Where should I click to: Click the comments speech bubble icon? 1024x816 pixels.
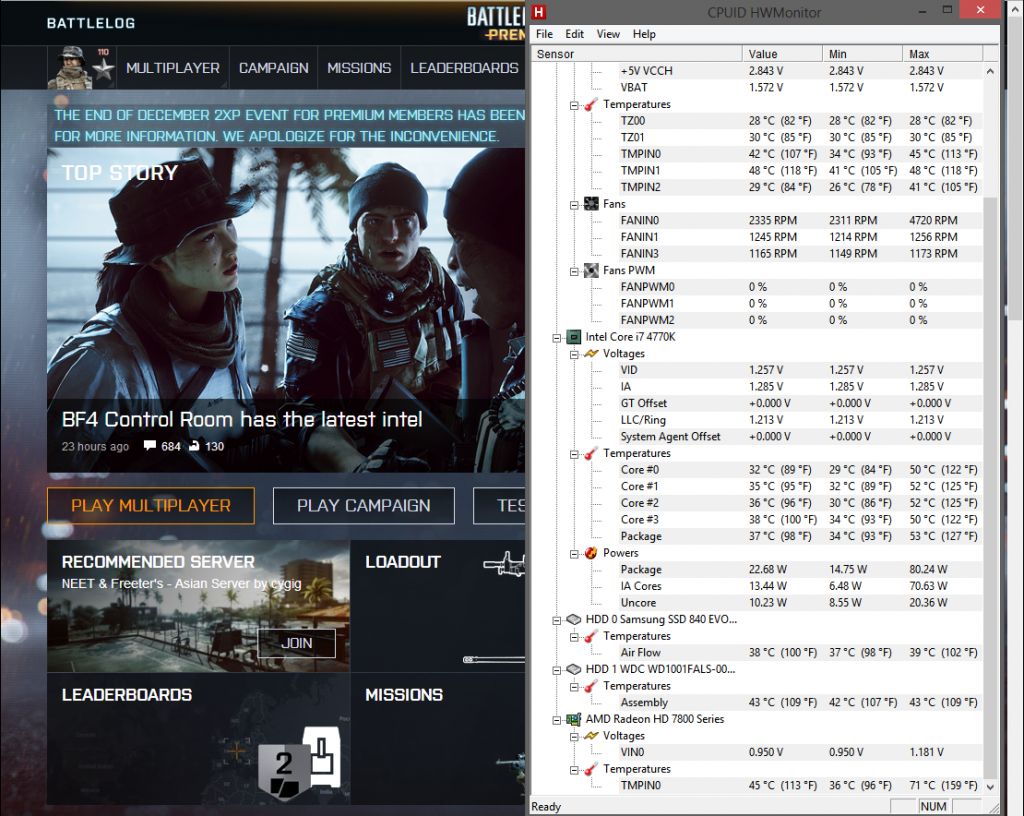pyautogui.click(x=149, y=446)
